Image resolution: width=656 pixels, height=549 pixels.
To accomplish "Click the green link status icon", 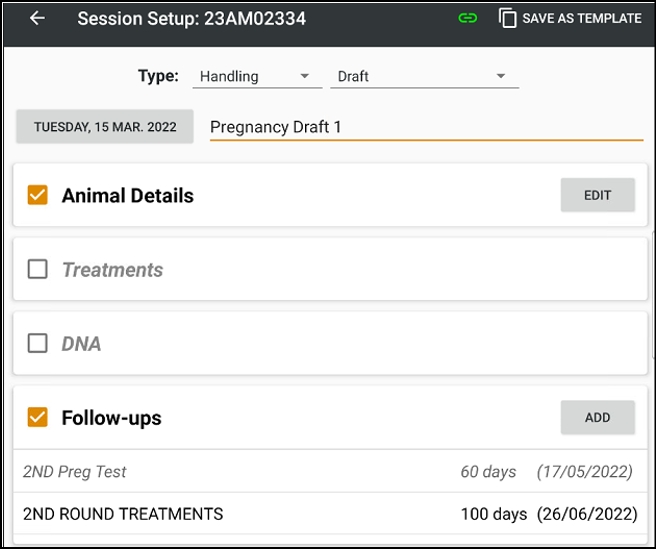I will click(468, 18).
